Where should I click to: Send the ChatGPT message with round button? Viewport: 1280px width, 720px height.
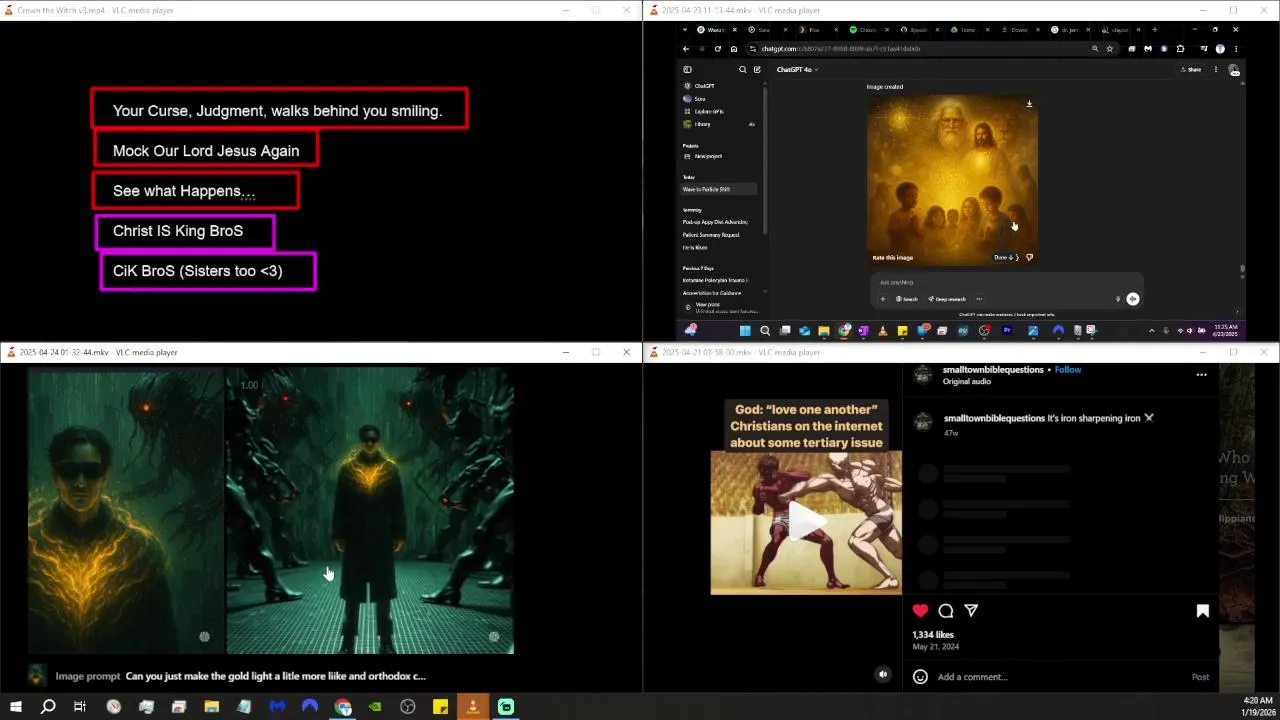(x=1133, y=299)
